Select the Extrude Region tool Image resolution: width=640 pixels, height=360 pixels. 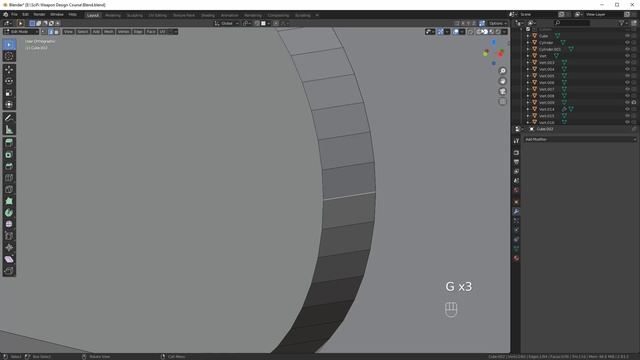tap(9, 143)
